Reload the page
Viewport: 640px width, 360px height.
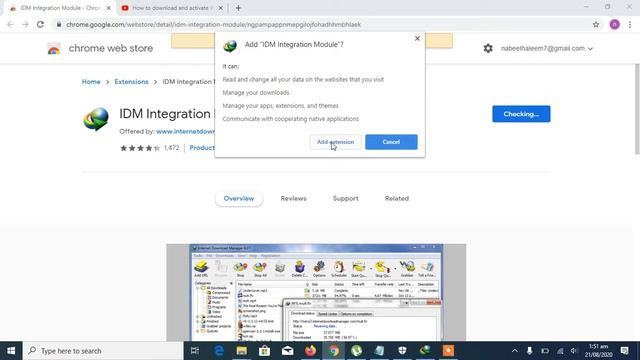tap(40, 24)
